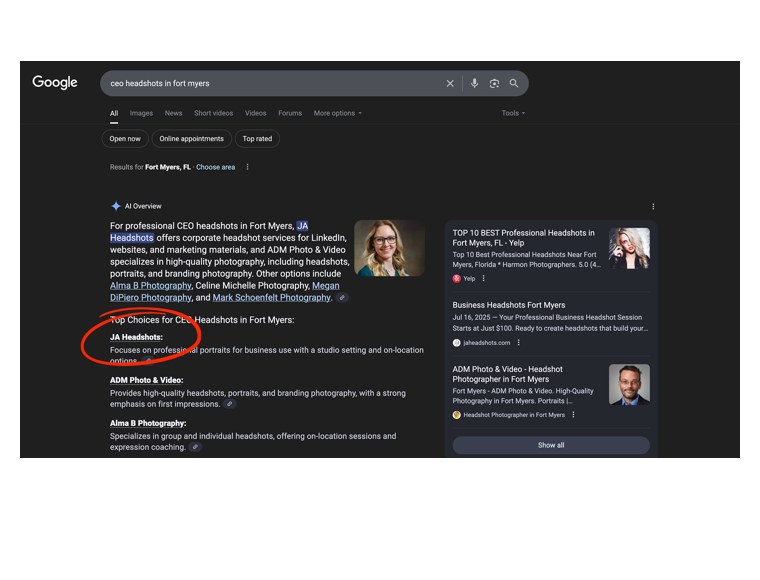Click into the search input field
Screen dimensions: 760x580
click(x=271, y=83)
